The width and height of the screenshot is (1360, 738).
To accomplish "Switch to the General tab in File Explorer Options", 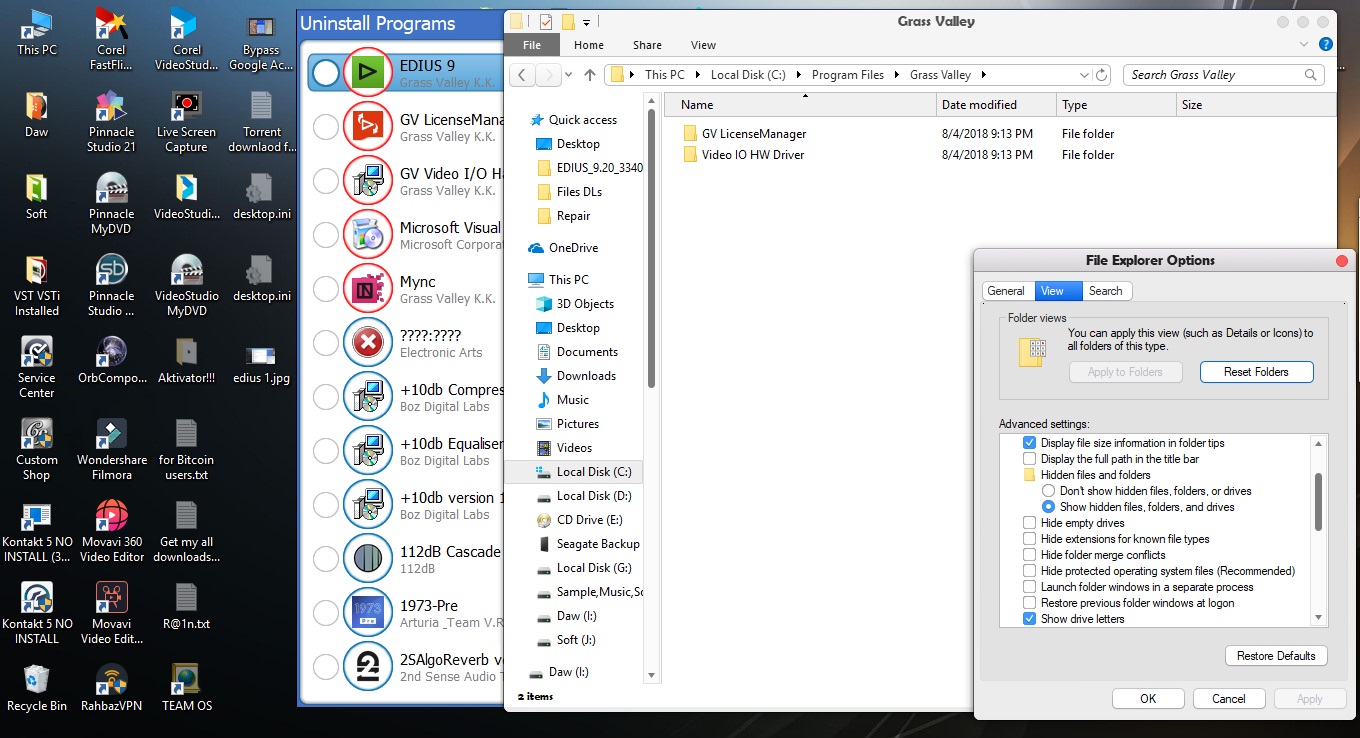I will click(1006, 291).
